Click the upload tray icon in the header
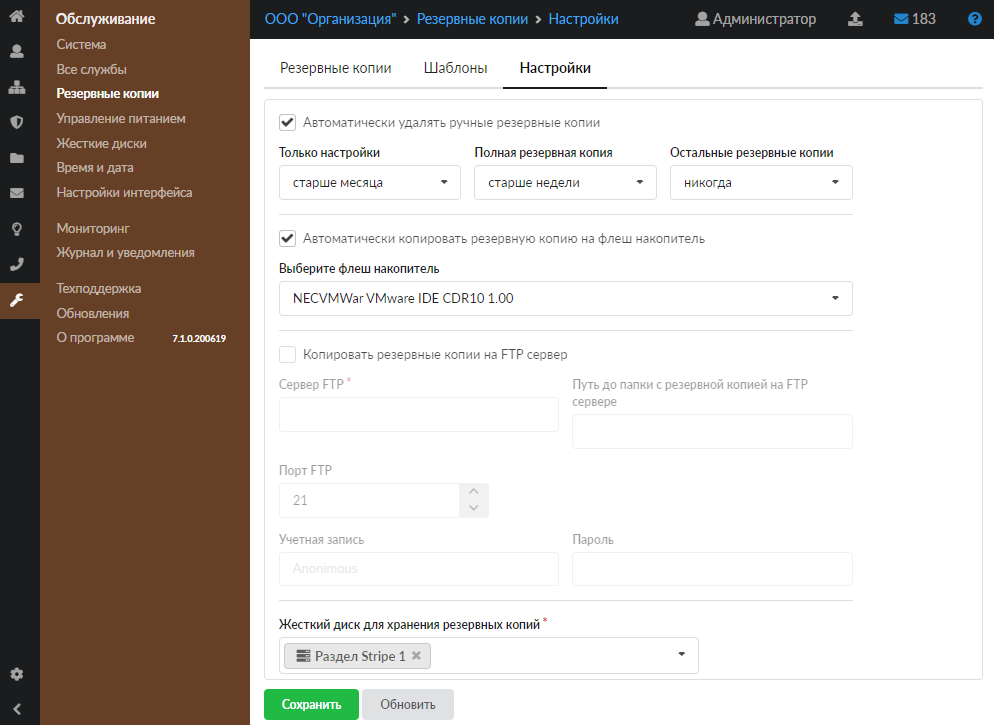This screenshot has height=725, width=994. click(x=855, y=19)
